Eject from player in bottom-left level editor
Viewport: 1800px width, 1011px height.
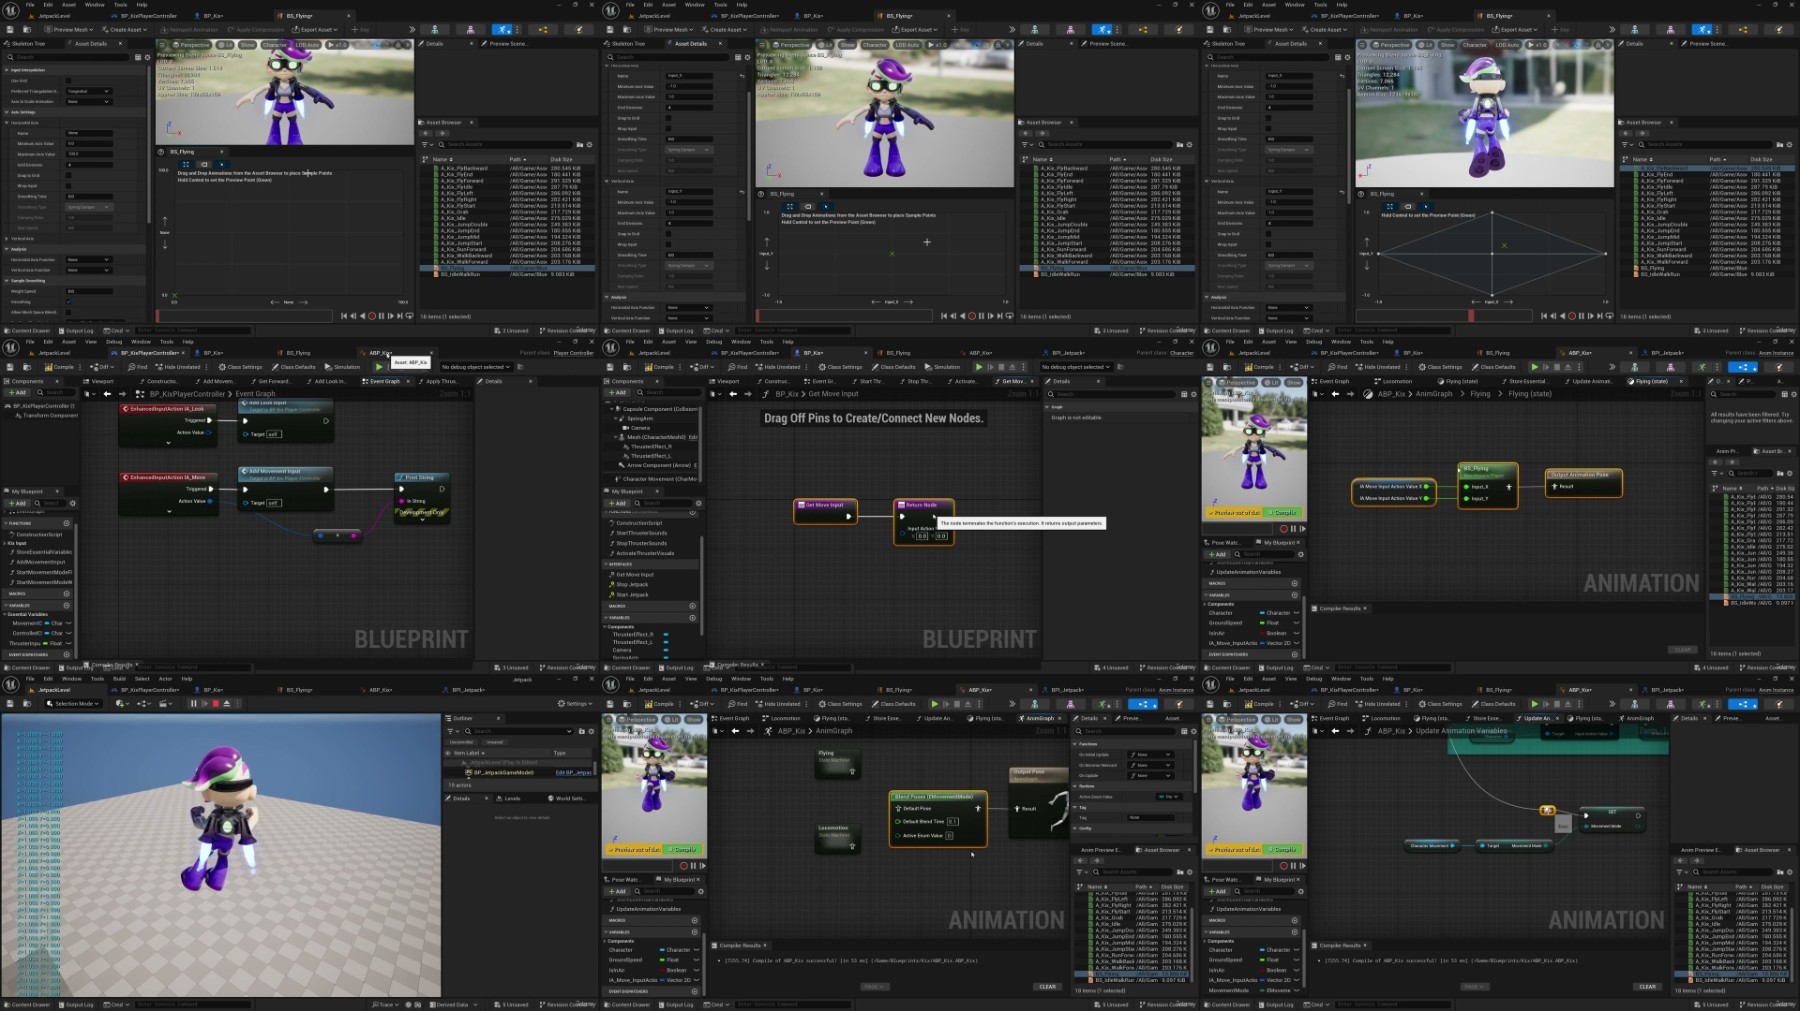pyautogui.click(x=226, y=704)
